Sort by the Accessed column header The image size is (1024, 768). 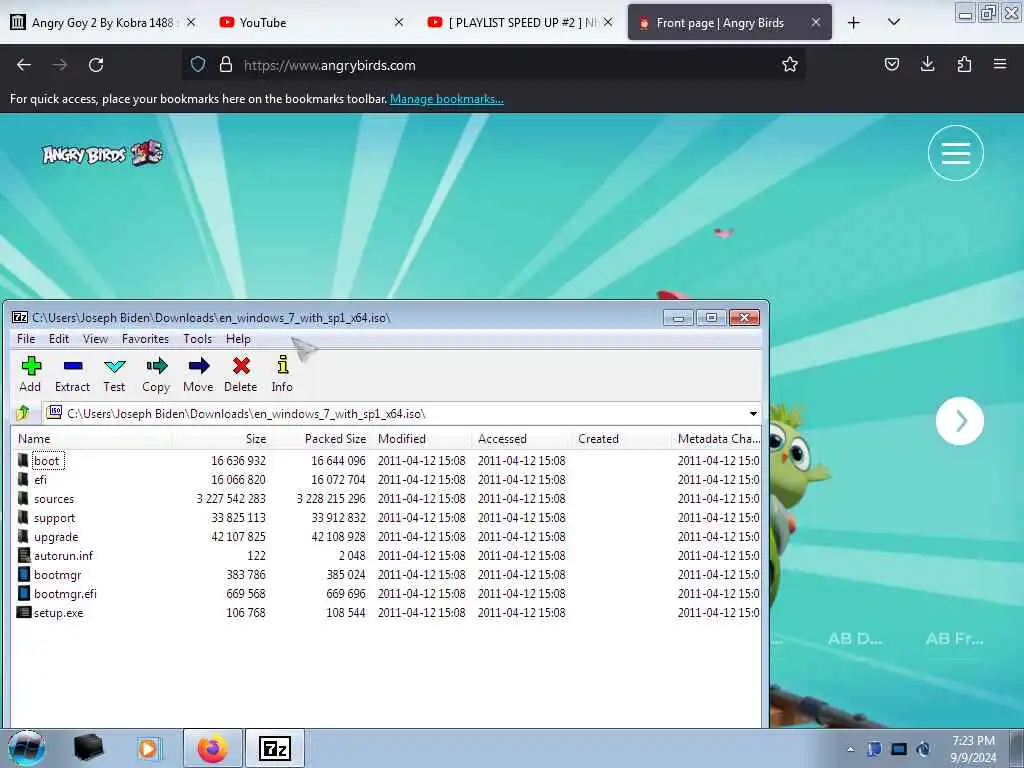pyautogui.click(x=521, y=439)
